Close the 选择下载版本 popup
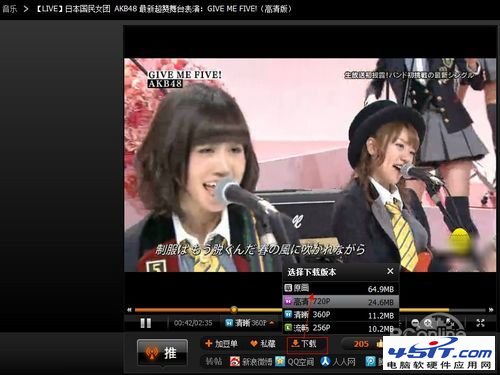500x375 pixels. click(x=390, y=271)
